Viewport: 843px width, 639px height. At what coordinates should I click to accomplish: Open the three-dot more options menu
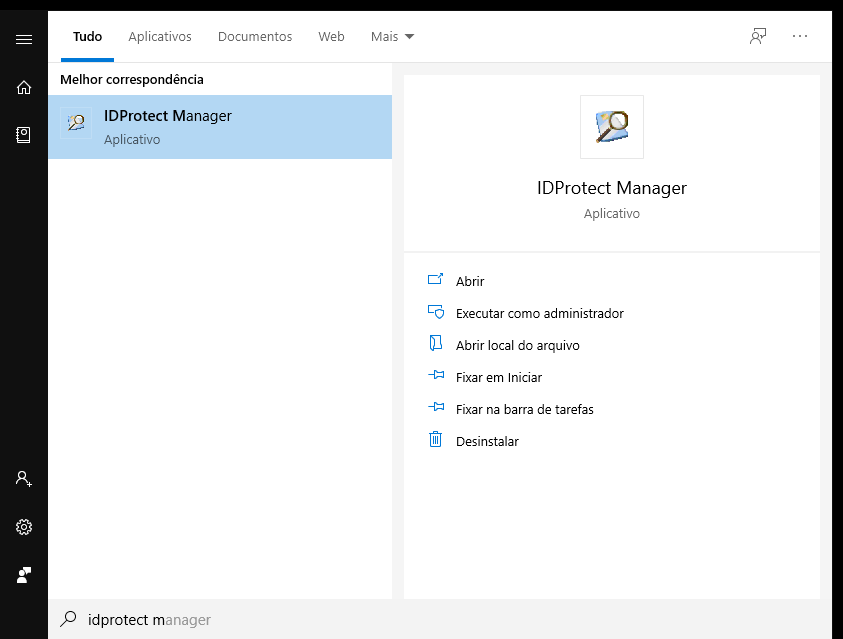pyautogui.click(x=799, y=36)
